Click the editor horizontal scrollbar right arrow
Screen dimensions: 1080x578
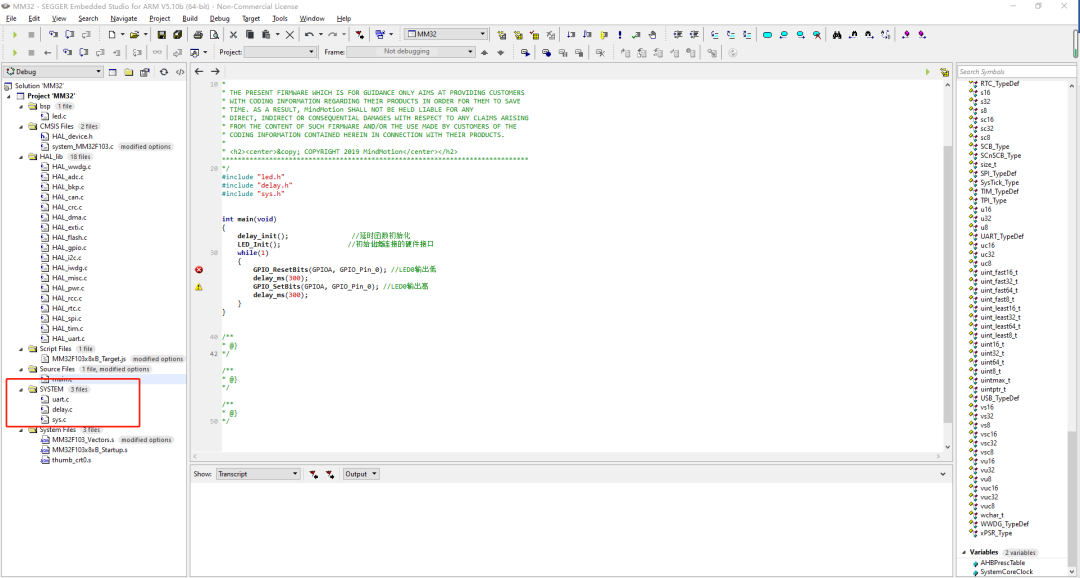(938, 456)
